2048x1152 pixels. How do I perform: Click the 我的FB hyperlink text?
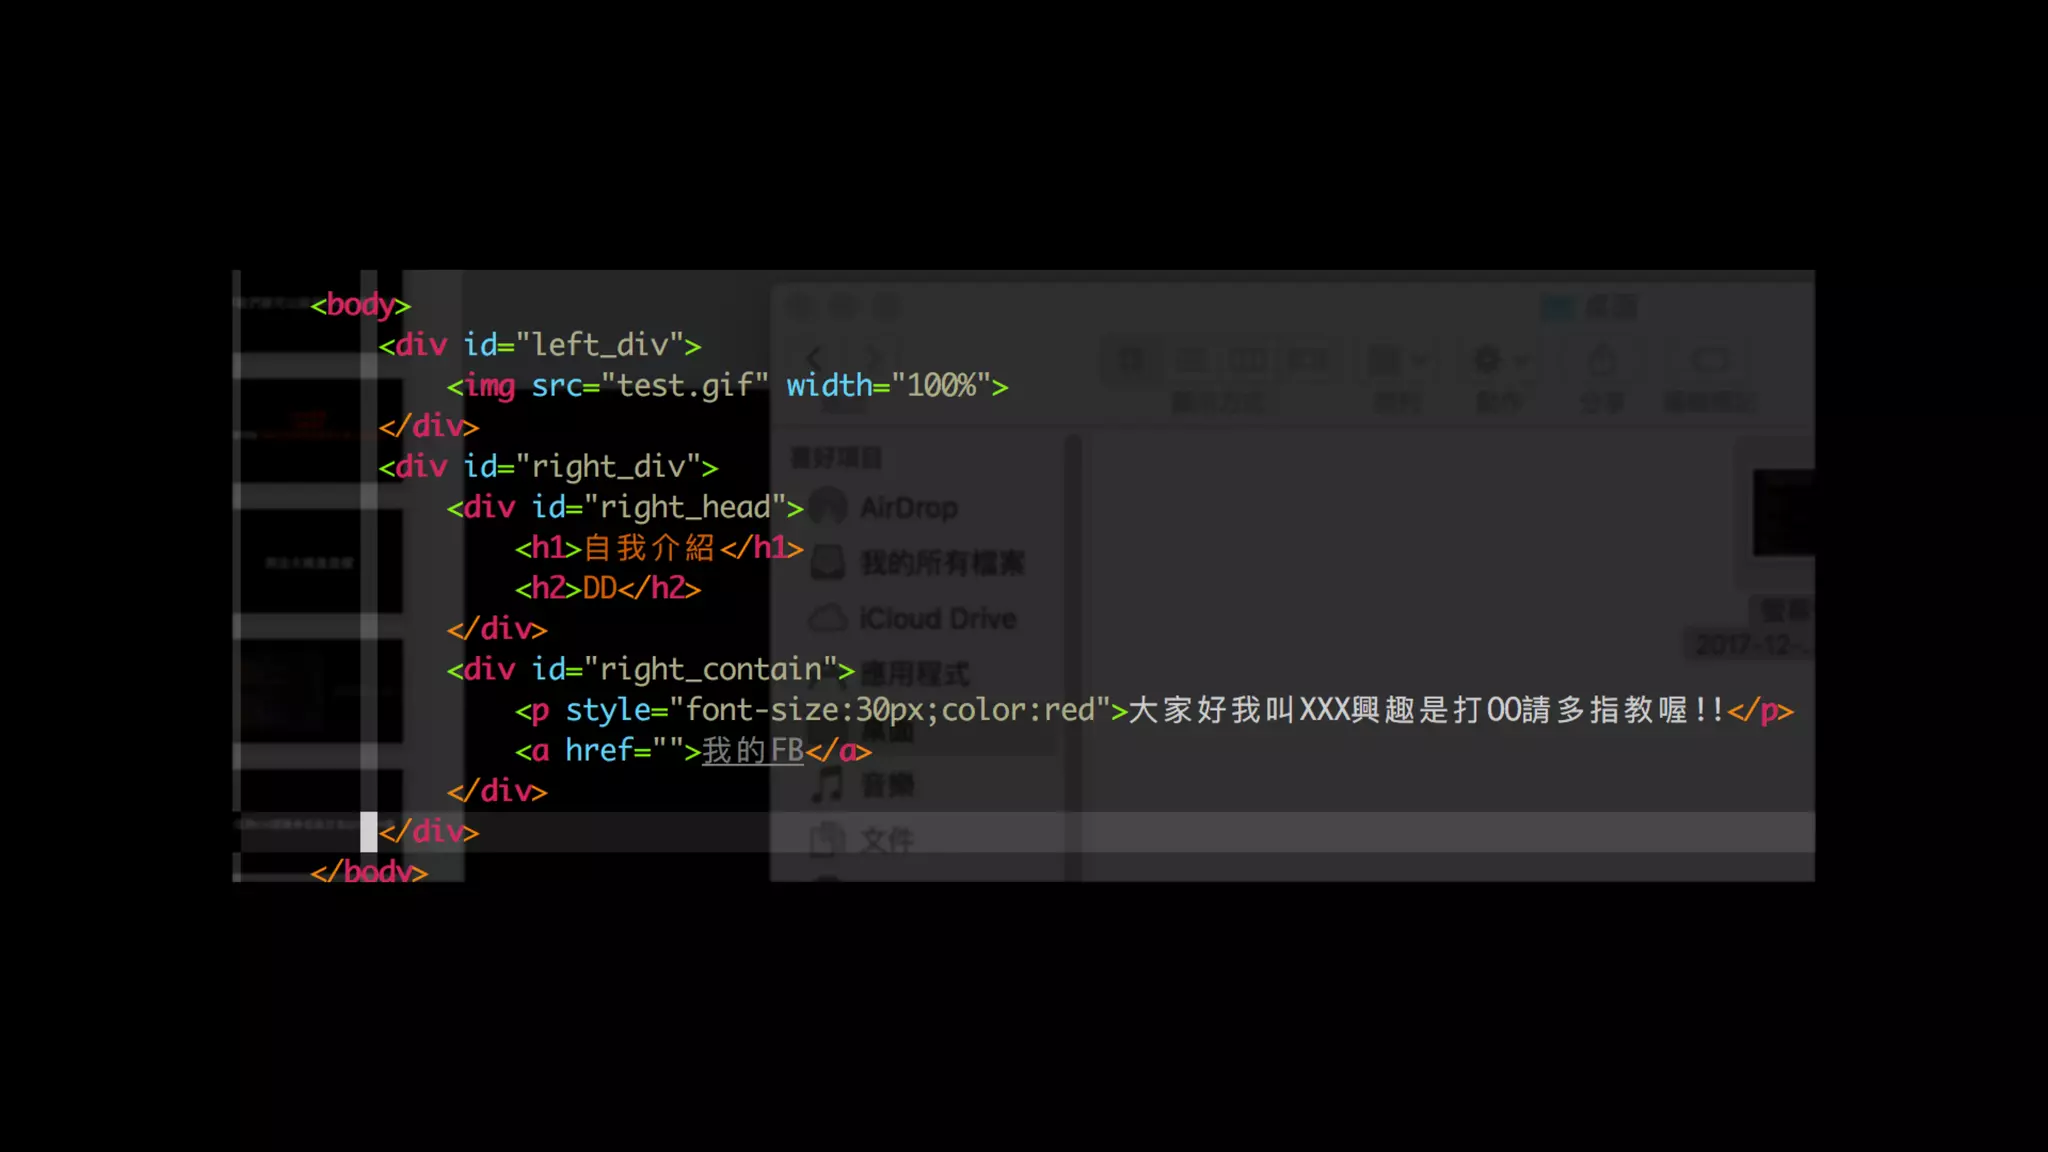coord(752,750)
